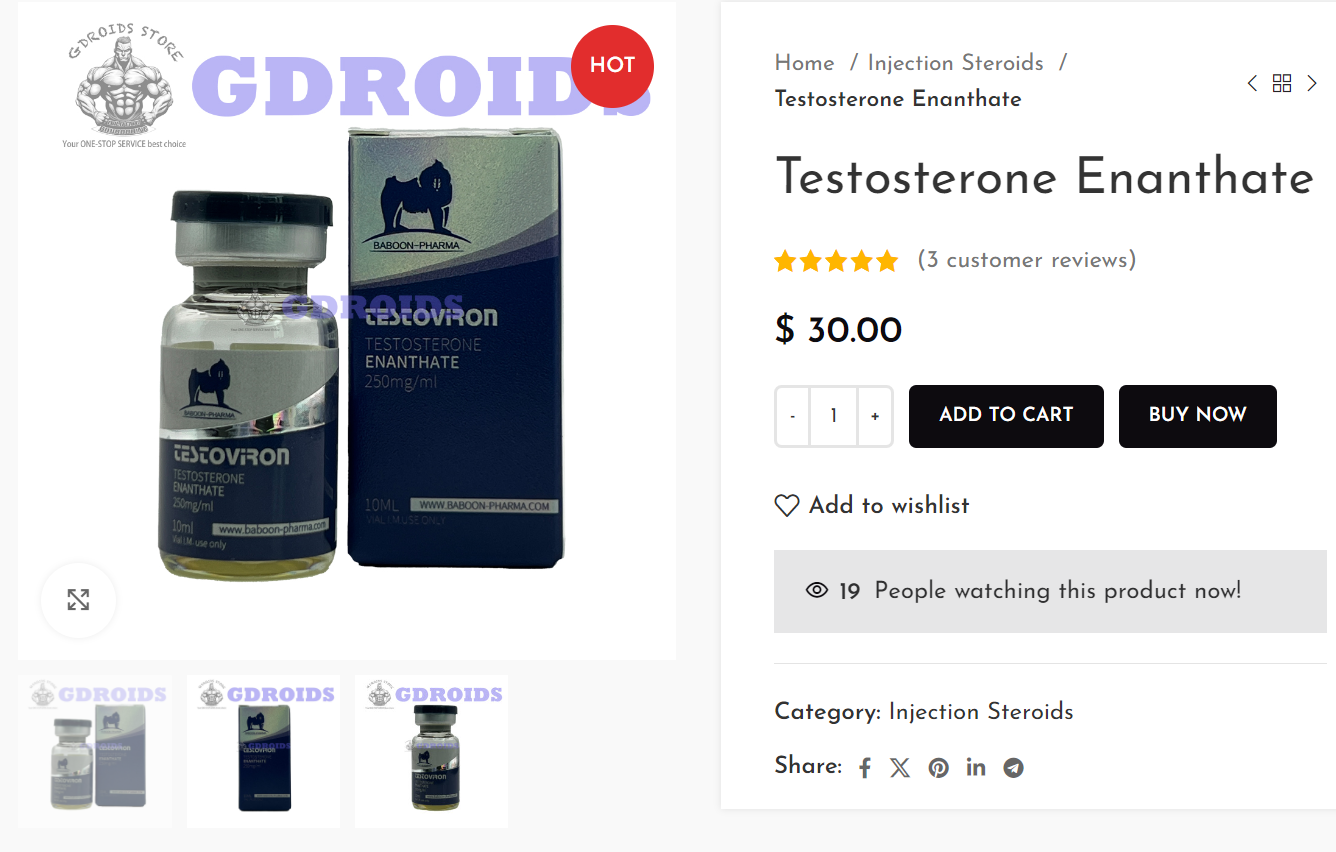
Task: Click the quantity input field
Action: point(834,416)
